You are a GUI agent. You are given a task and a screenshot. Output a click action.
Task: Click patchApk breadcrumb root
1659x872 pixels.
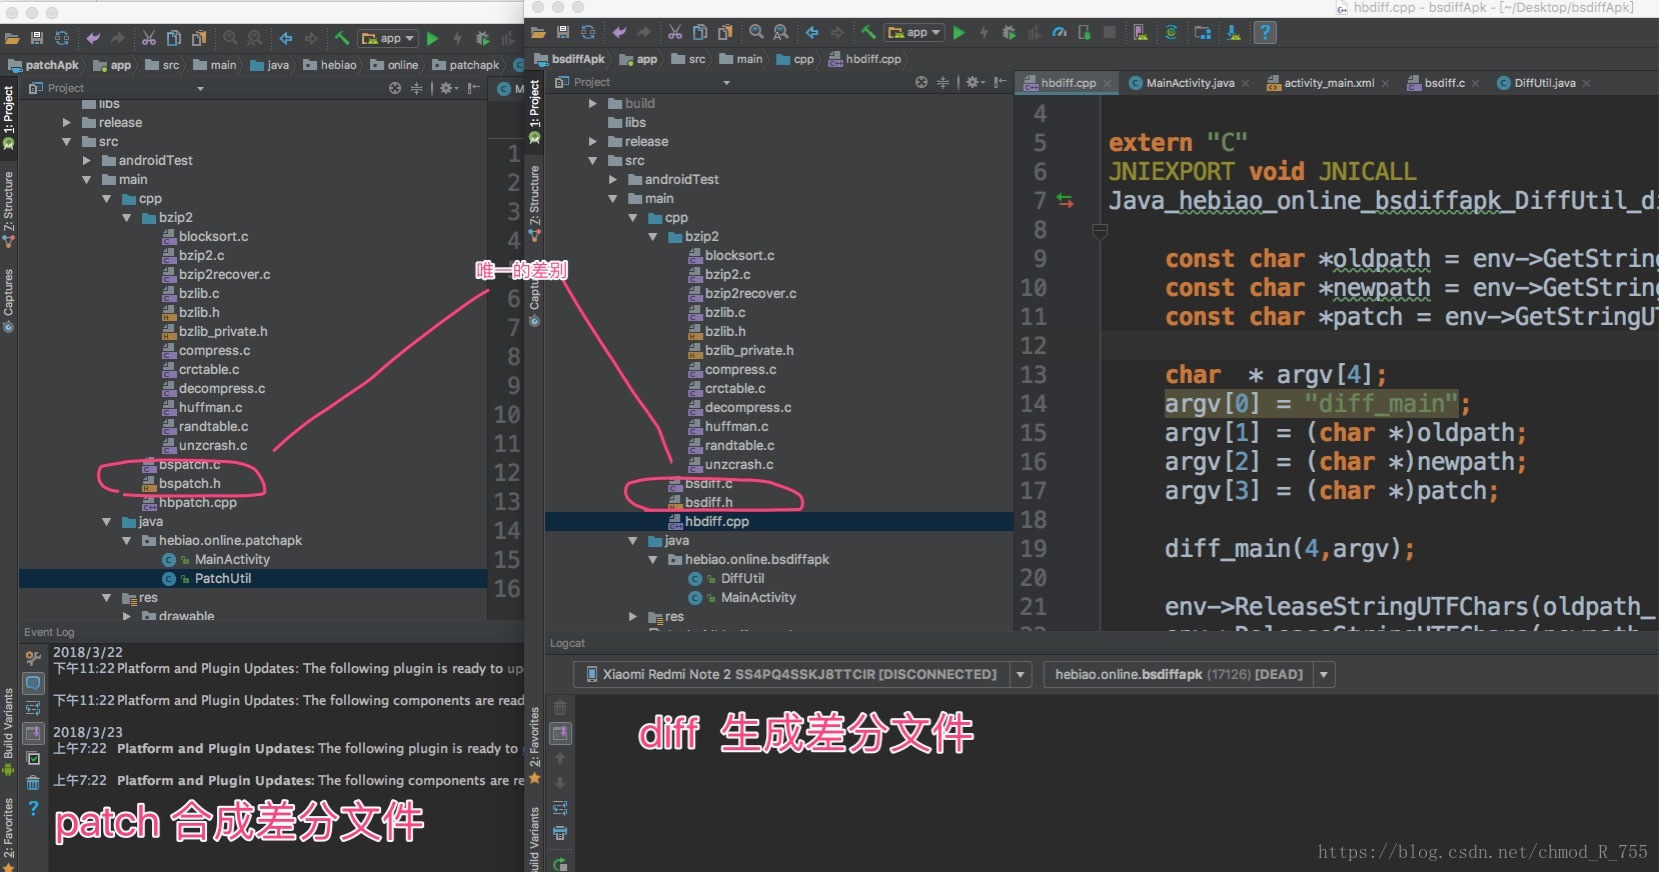click(43, 65)
